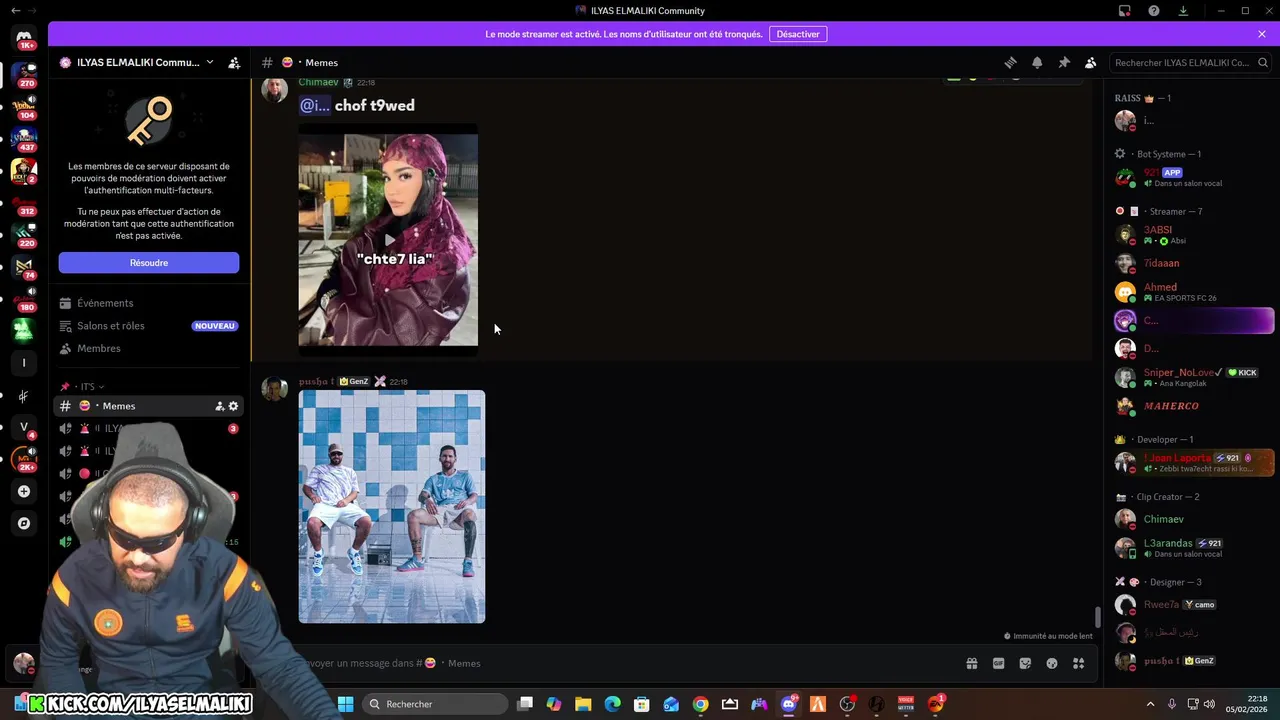
Task: Click the search magnifier icon
Action: (1263, 62)
